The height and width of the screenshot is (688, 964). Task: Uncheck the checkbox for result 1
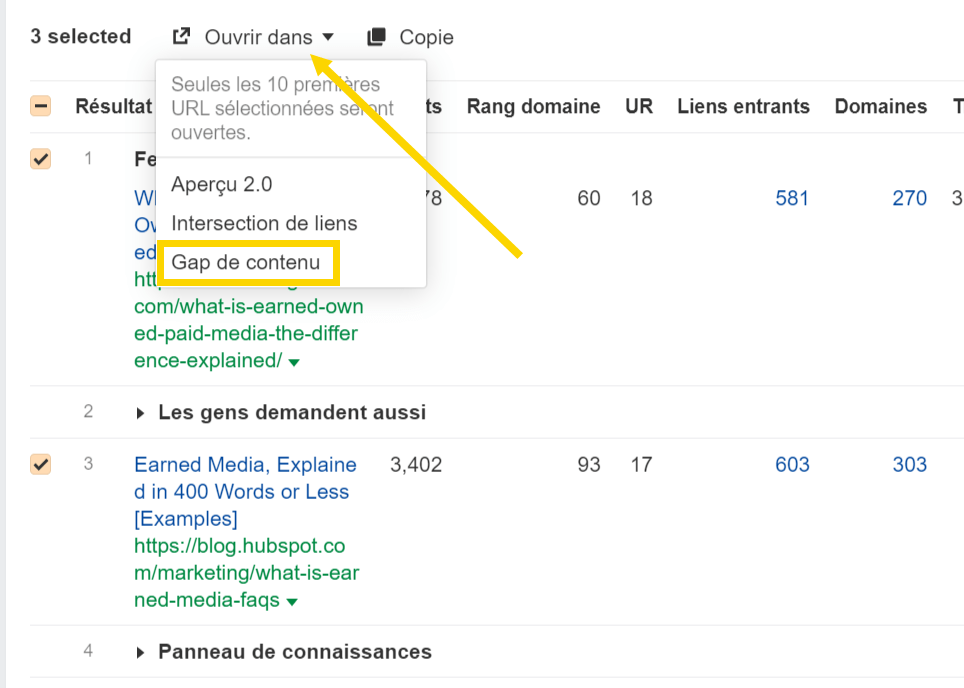40,158
